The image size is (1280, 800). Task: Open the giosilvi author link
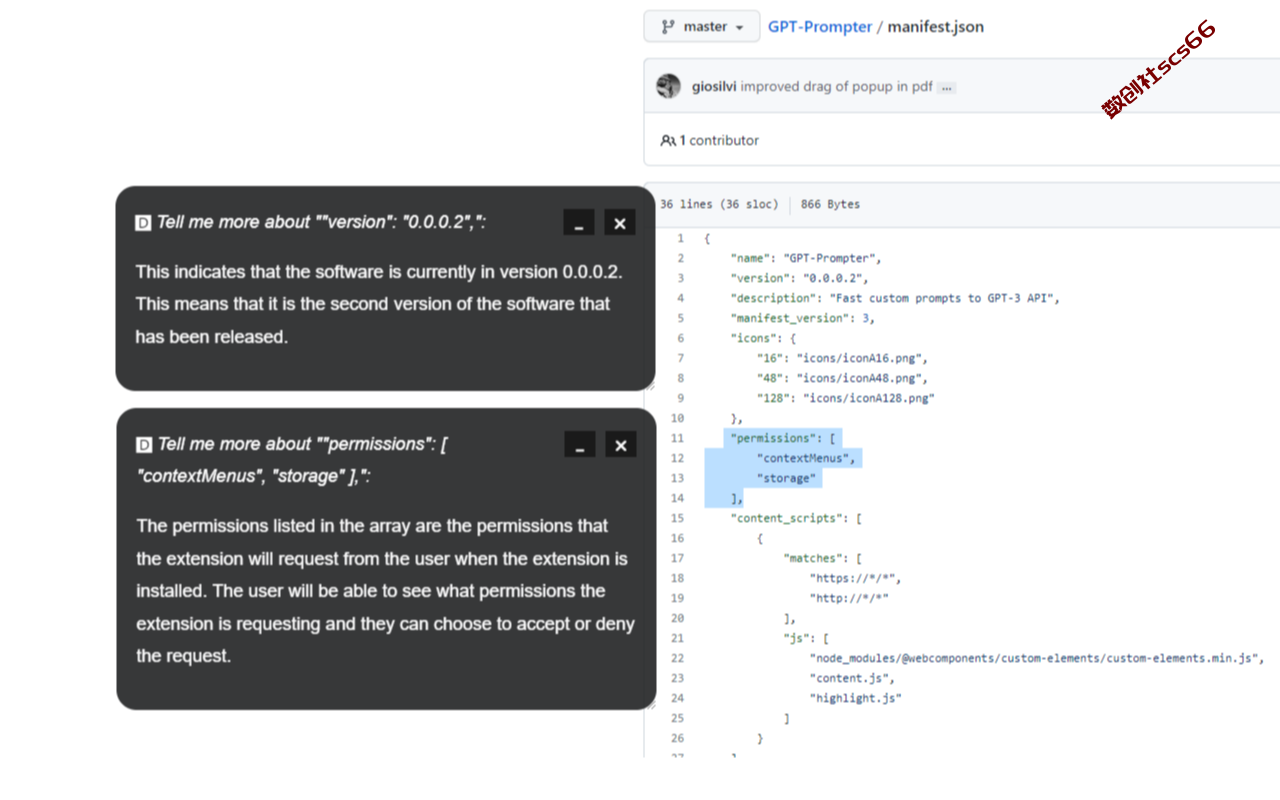[x=714, y=87]
